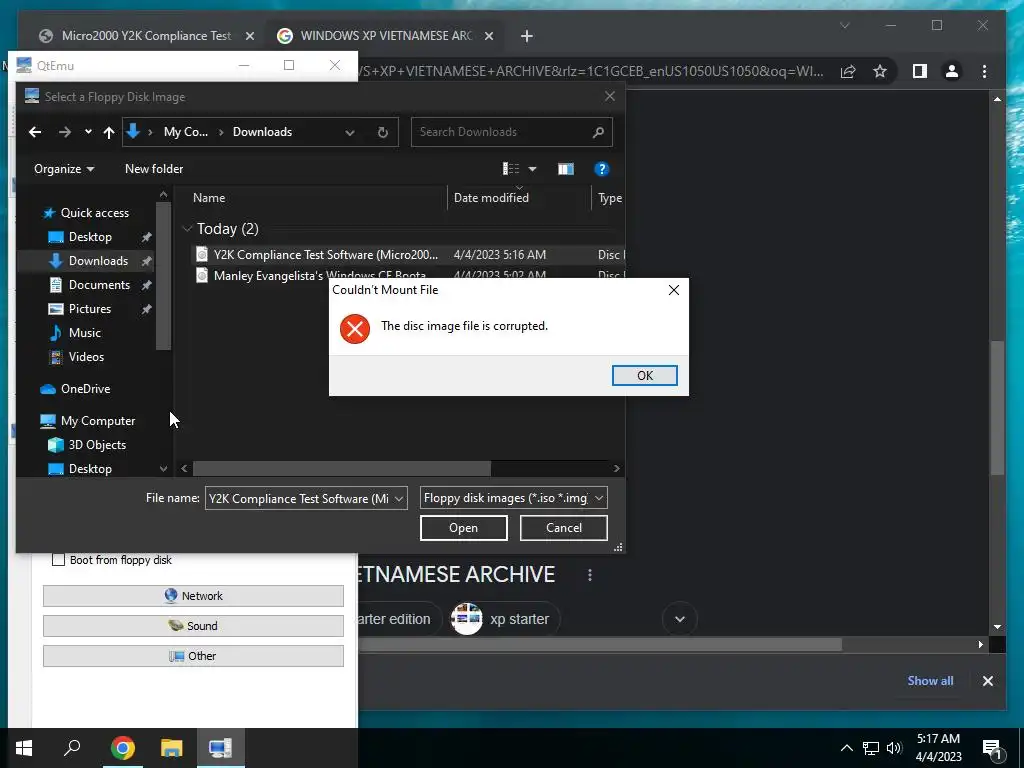
Task: Open the File name combo box dropdown
Action: point(398,498)
